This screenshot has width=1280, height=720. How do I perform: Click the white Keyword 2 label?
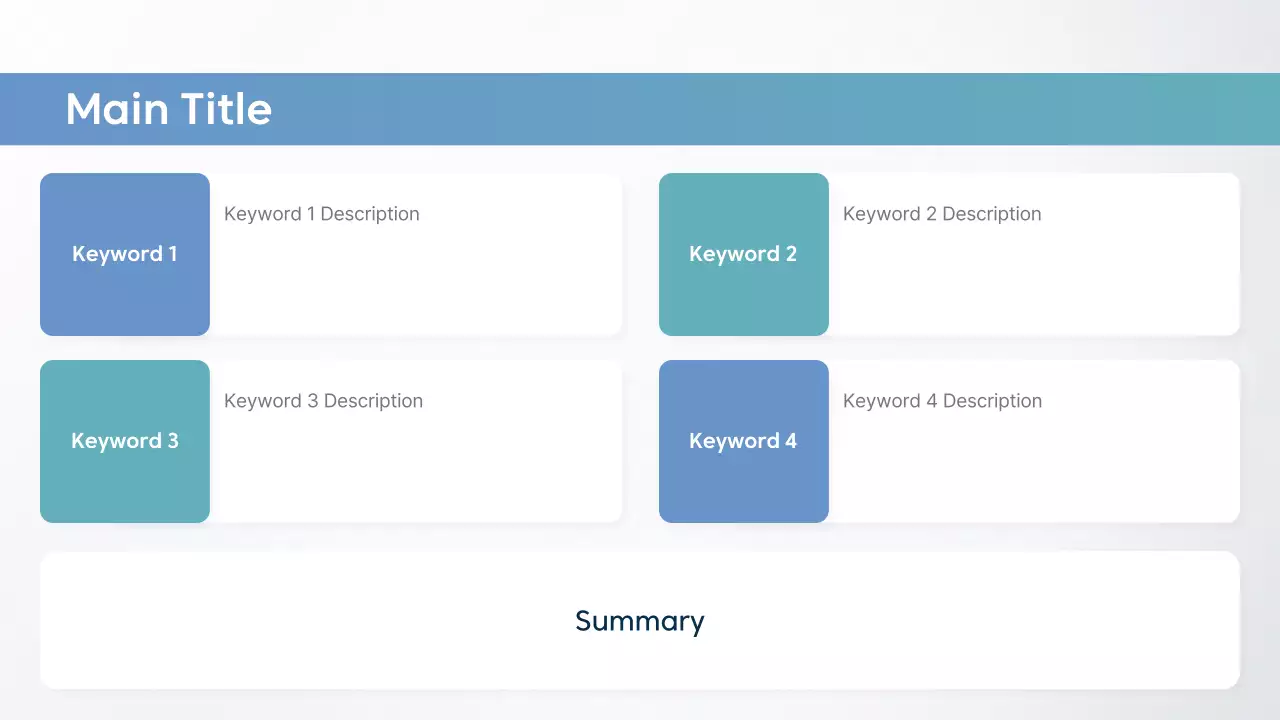(x=743, y=254)
